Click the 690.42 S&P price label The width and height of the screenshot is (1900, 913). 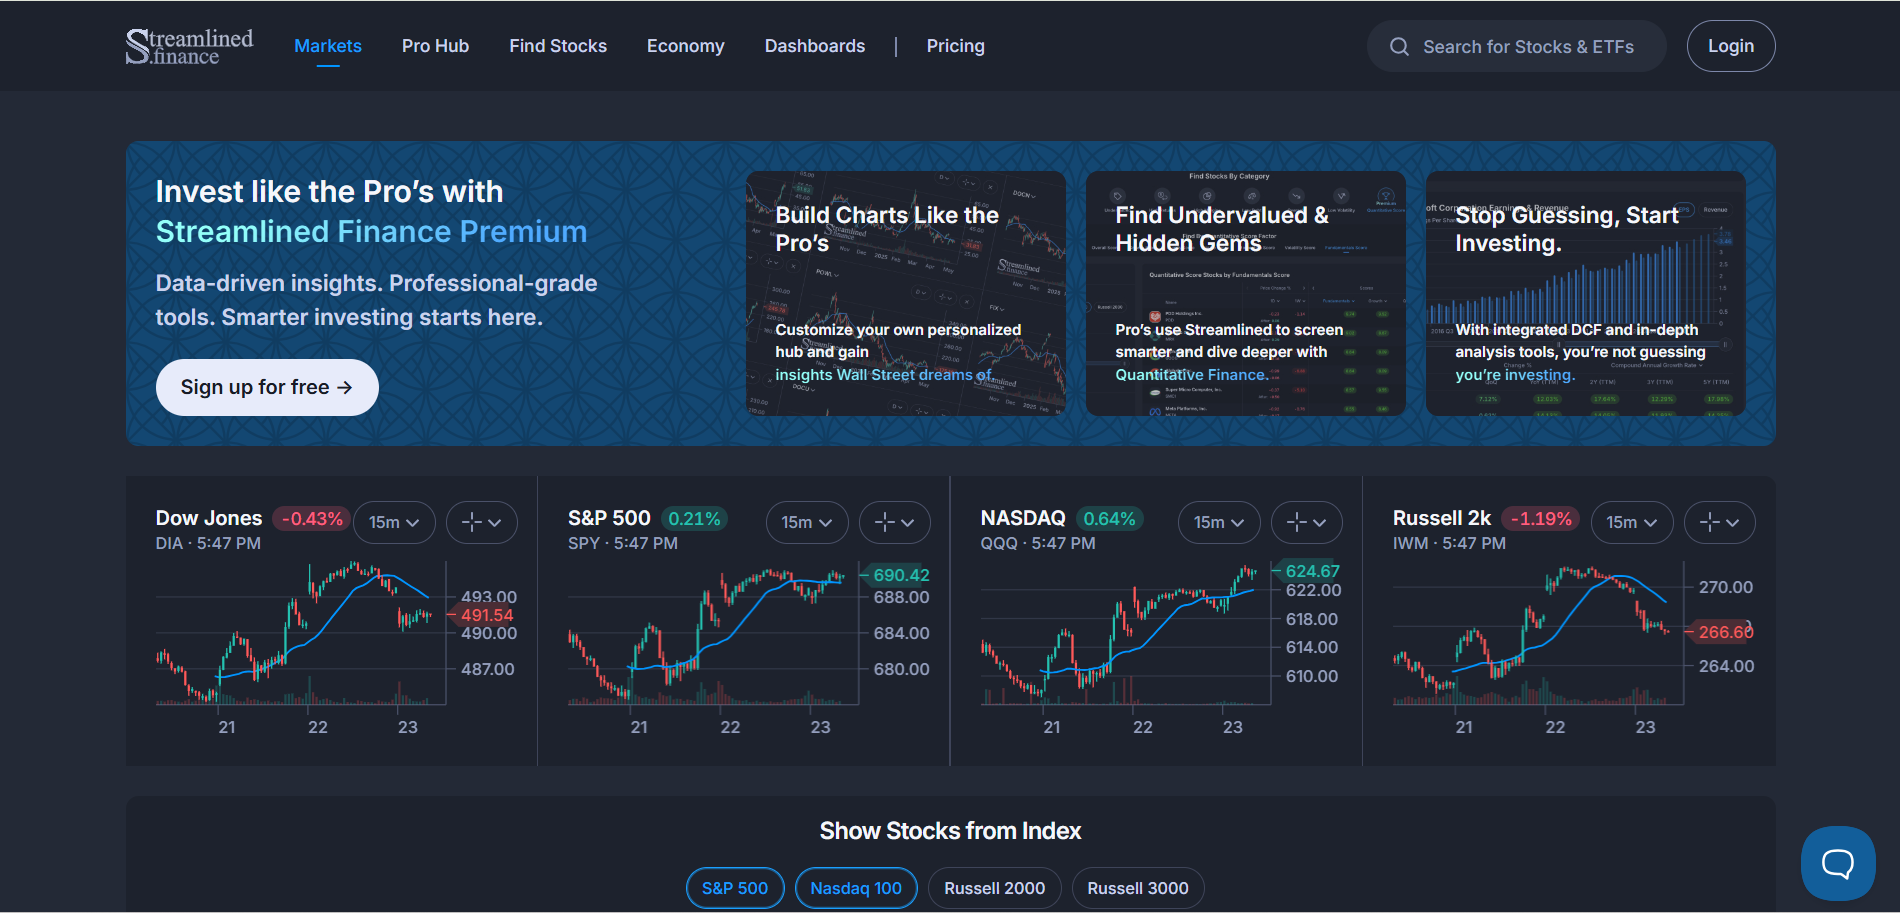tap(901, 575)
